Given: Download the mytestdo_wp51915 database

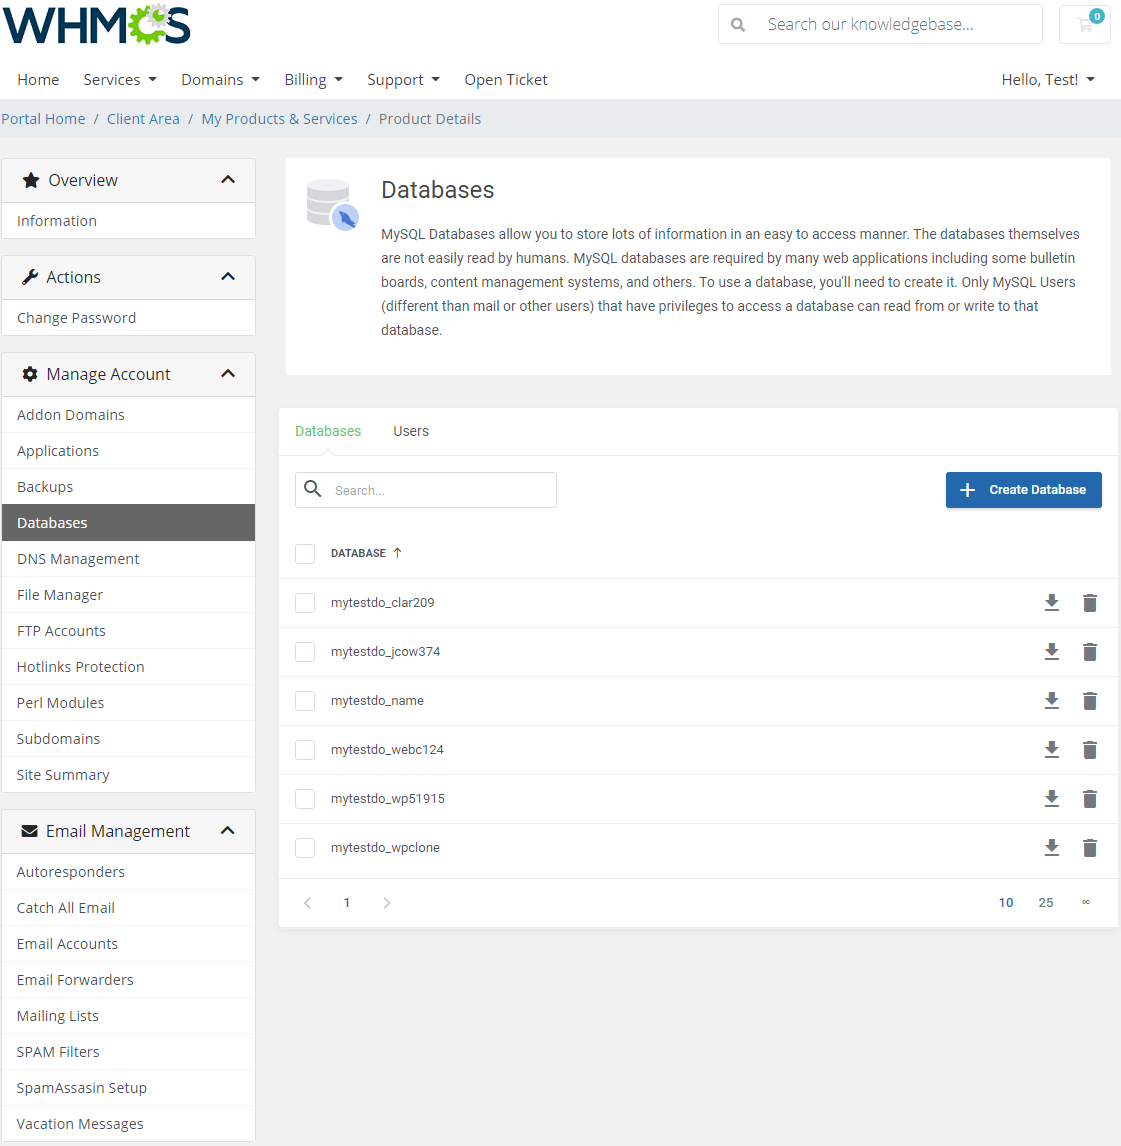Looking at the screenshot, I should 1051,799.
